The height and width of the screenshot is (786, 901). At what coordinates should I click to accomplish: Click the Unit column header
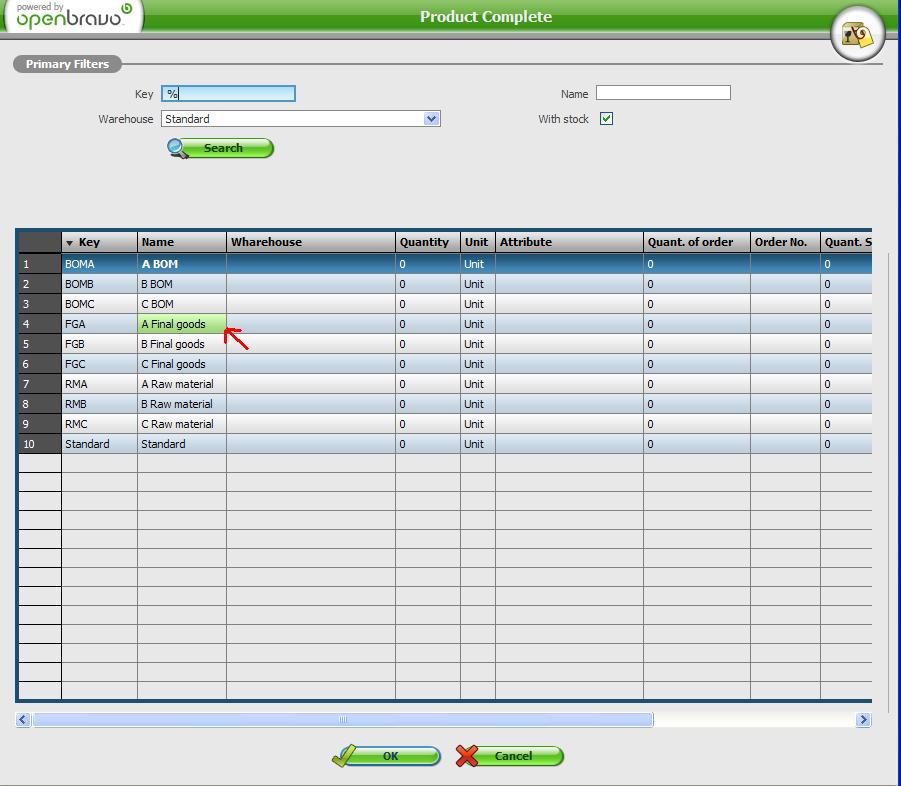click(478, 242)
